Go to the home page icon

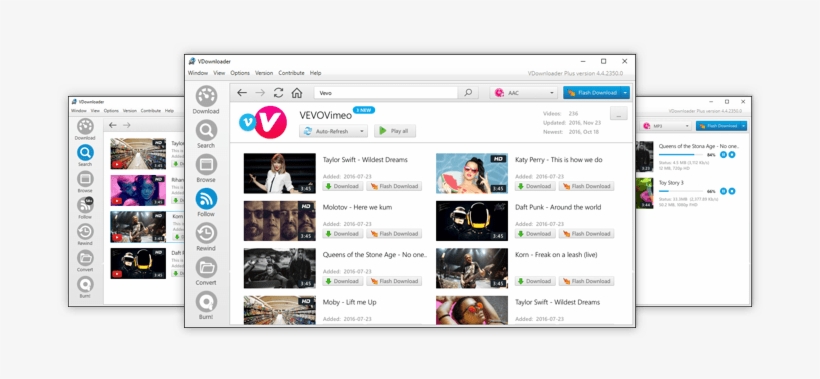pos(297,93)
